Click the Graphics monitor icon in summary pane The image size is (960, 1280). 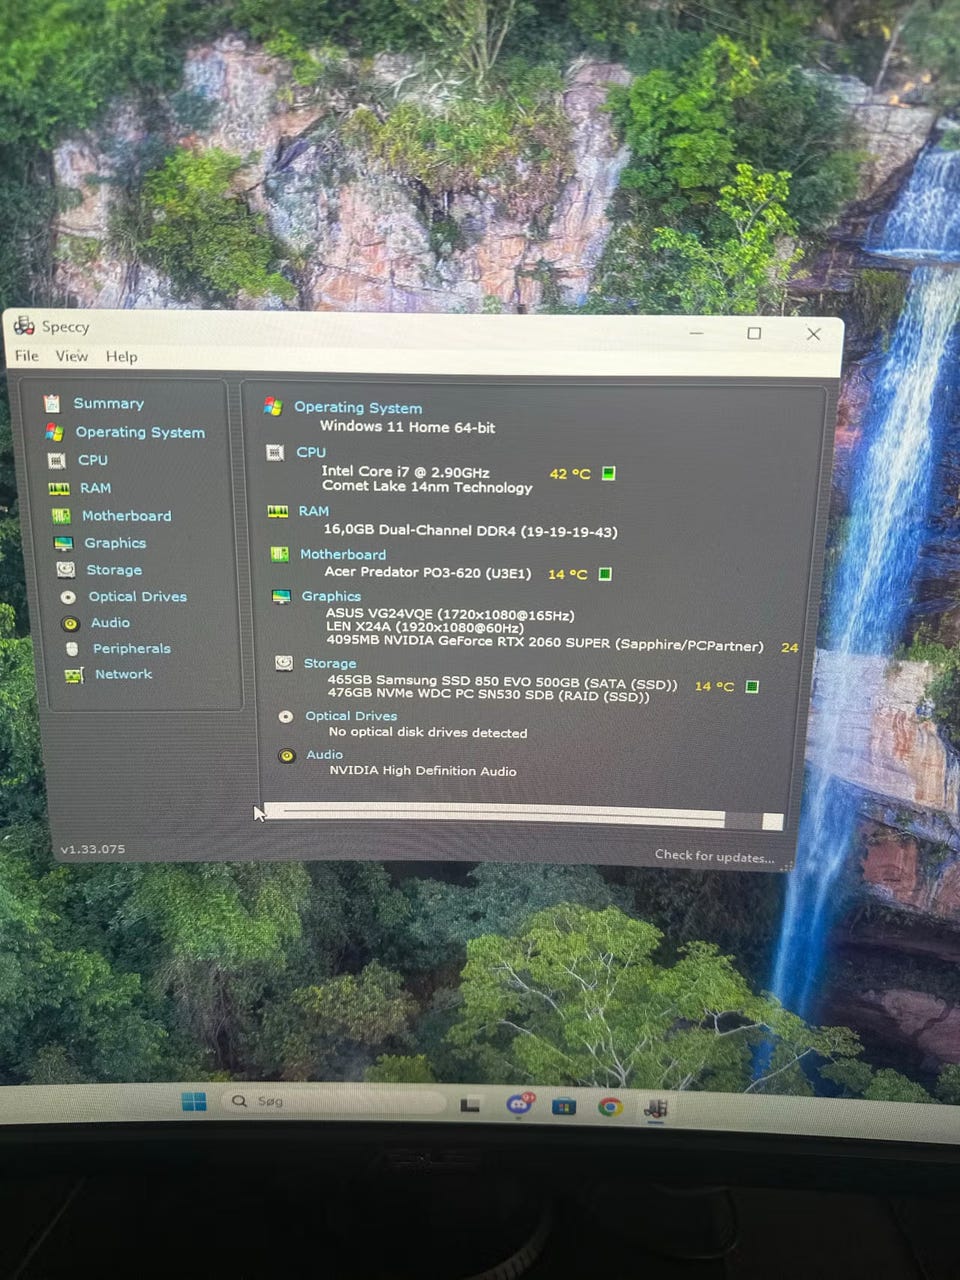[281, 596]
